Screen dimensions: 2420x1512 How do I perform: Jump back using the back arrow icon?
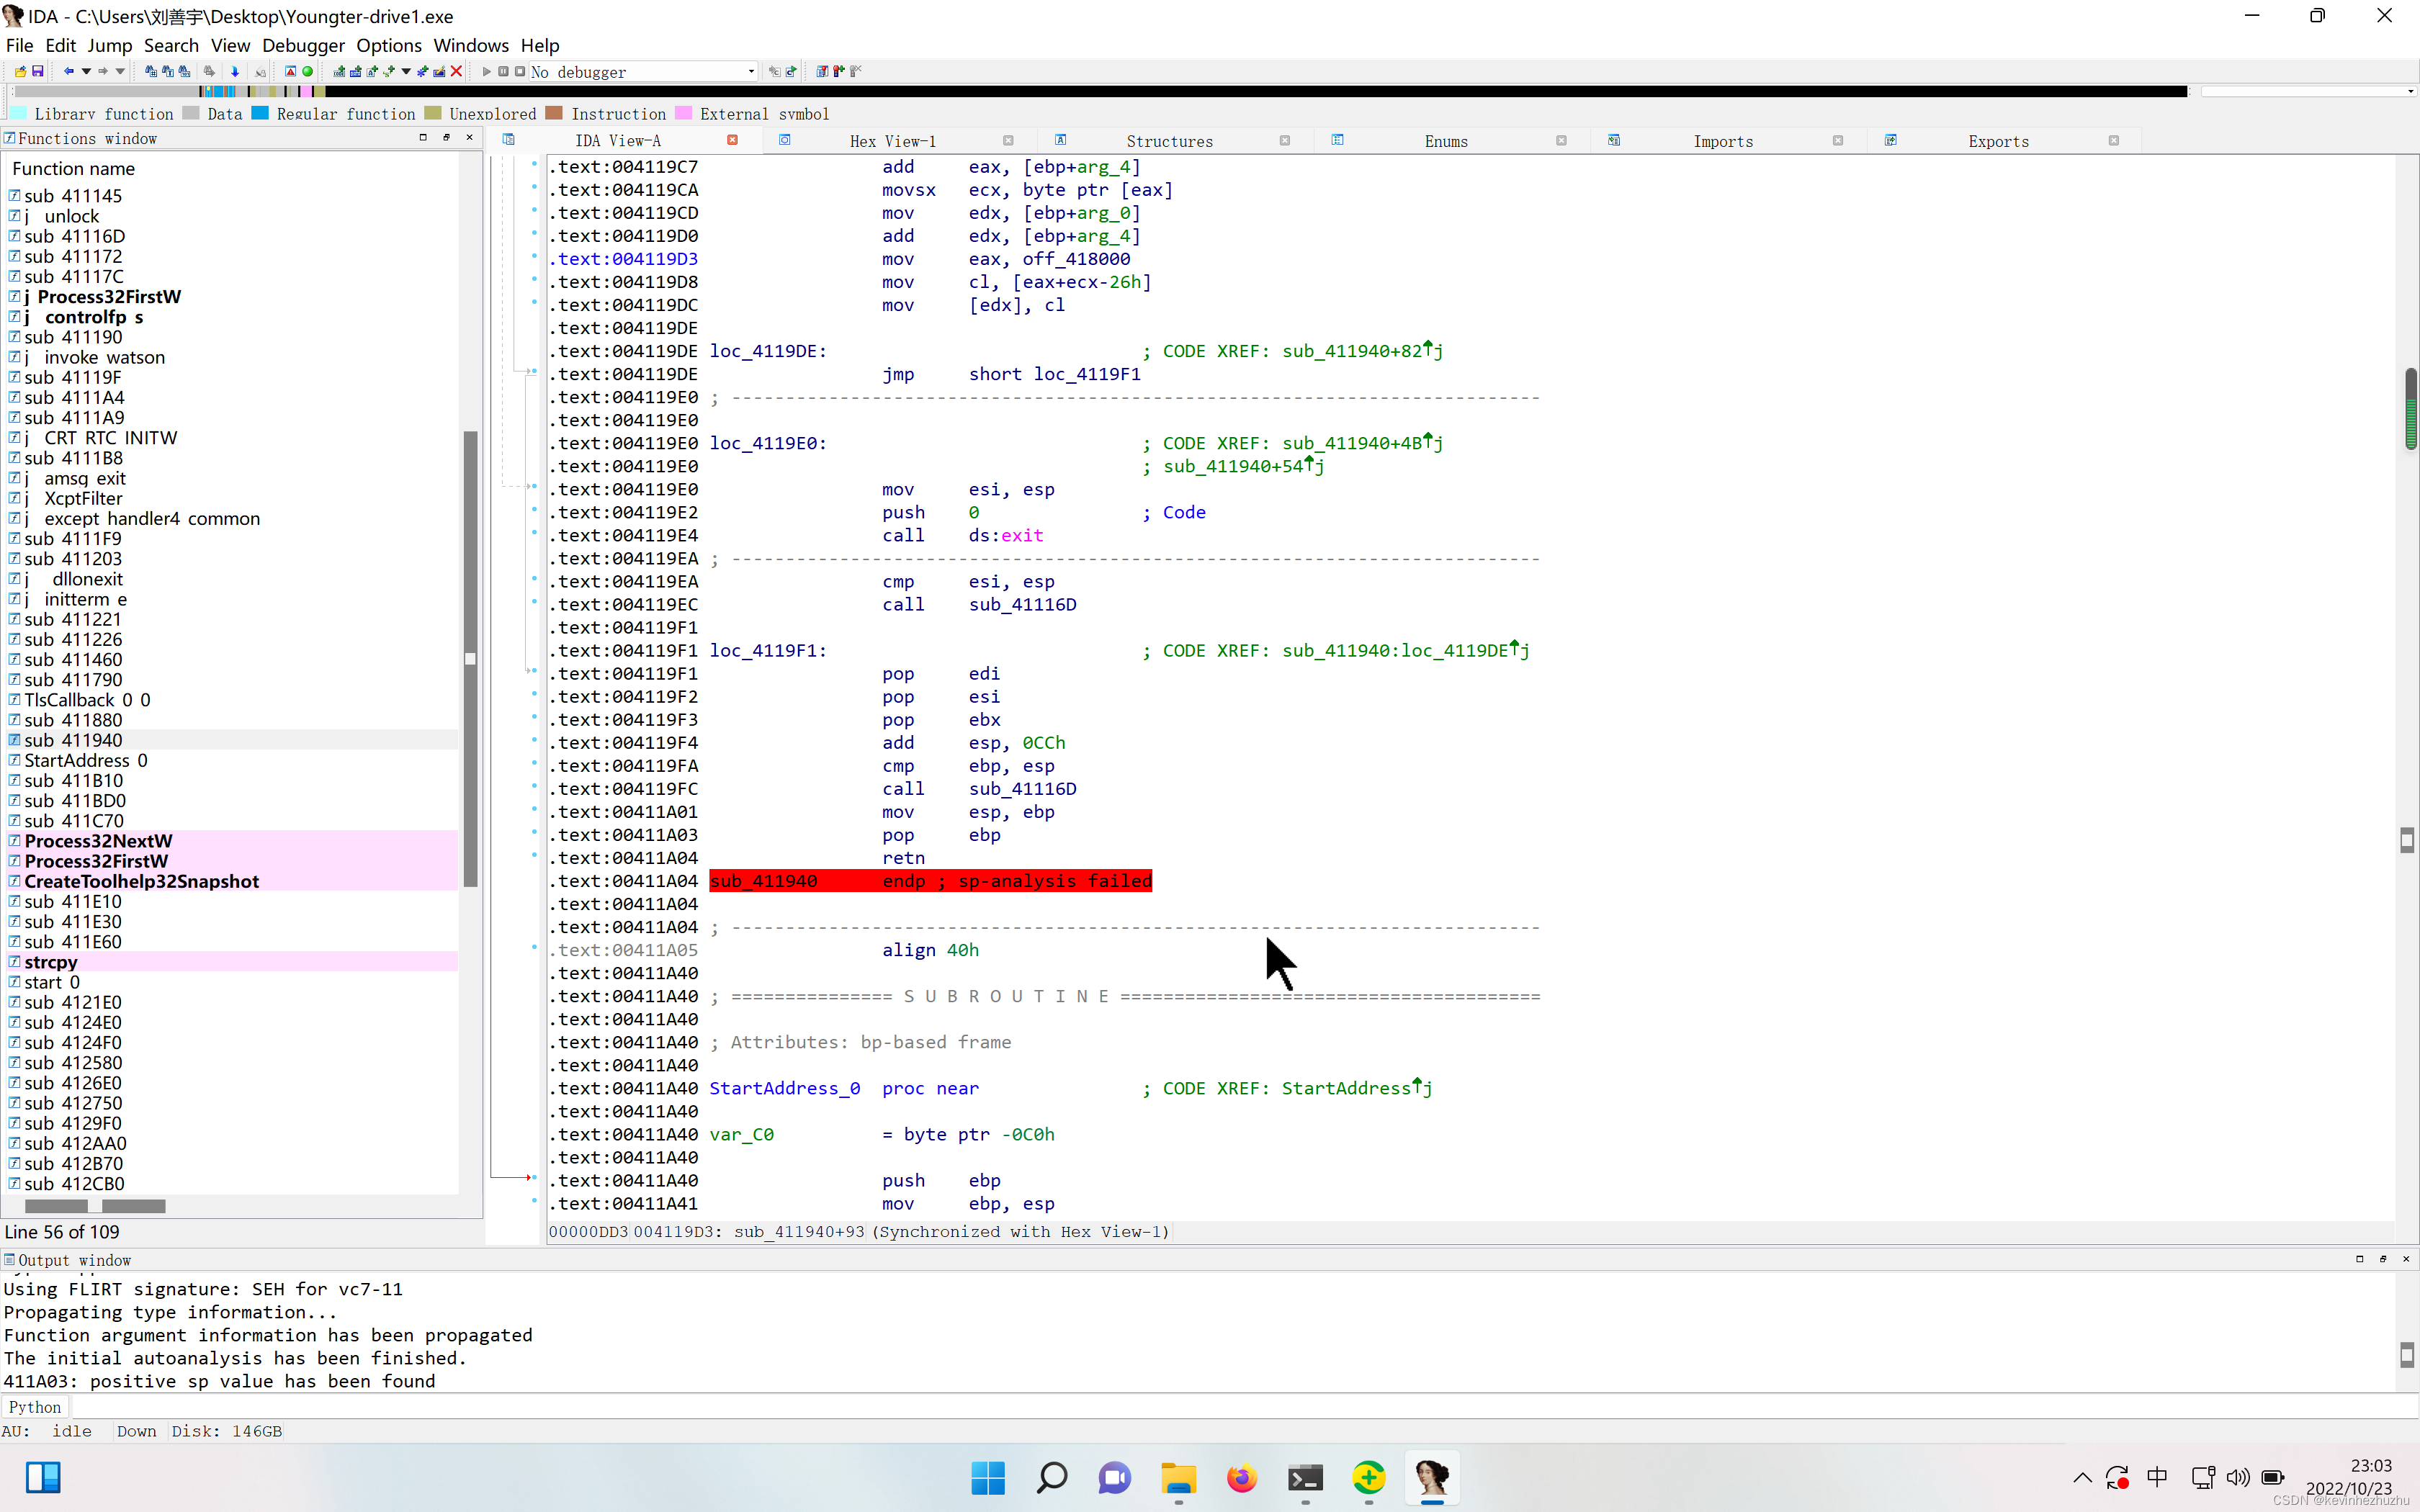click(68, 71)
